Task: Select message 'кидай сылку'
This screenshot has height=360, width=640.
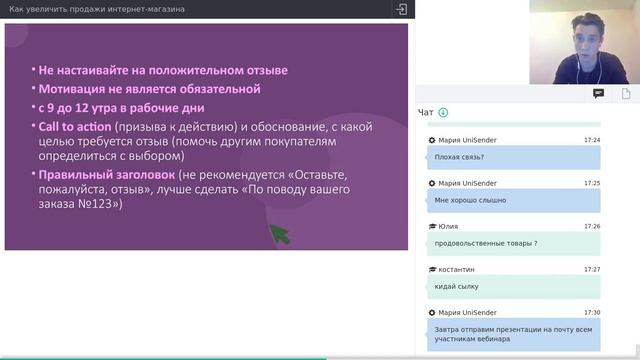Action: coord(513,287)
